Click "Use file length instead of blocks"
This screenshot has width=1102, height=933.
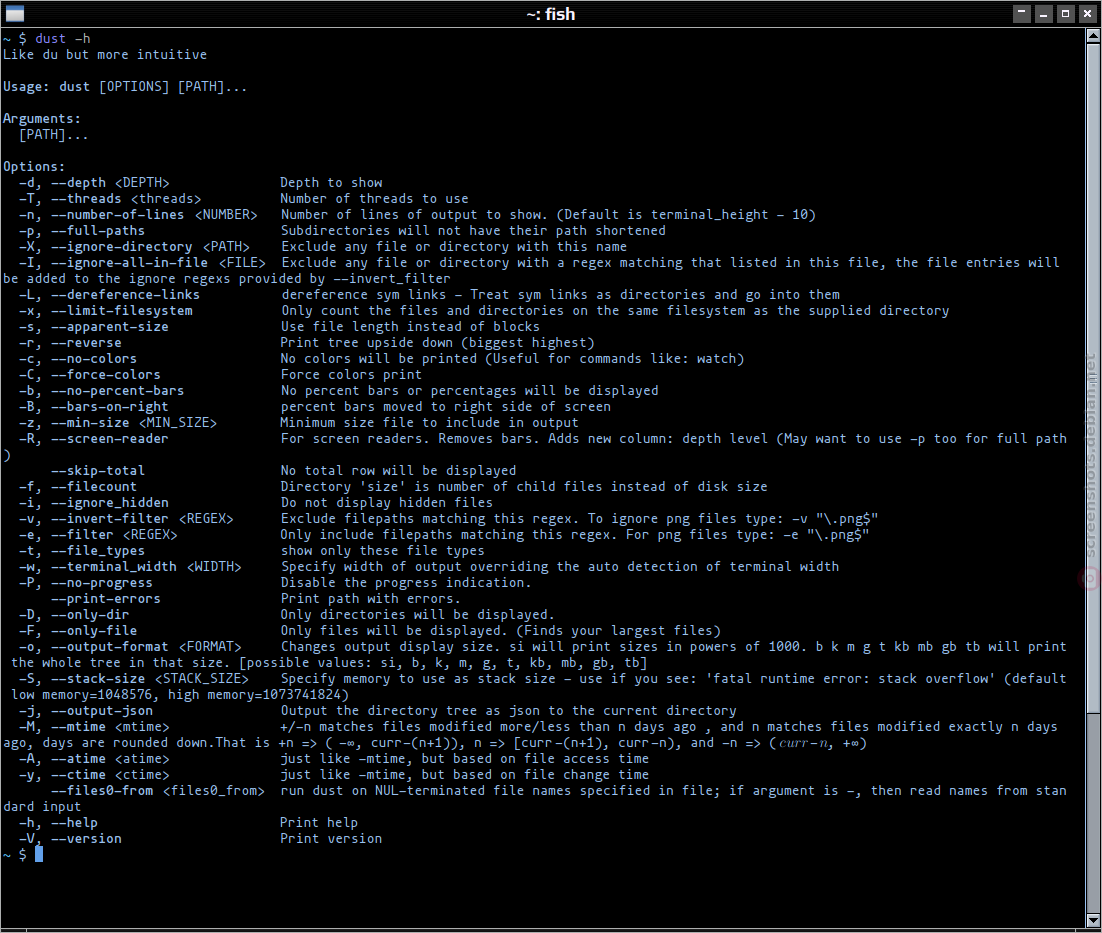[410, 327]
